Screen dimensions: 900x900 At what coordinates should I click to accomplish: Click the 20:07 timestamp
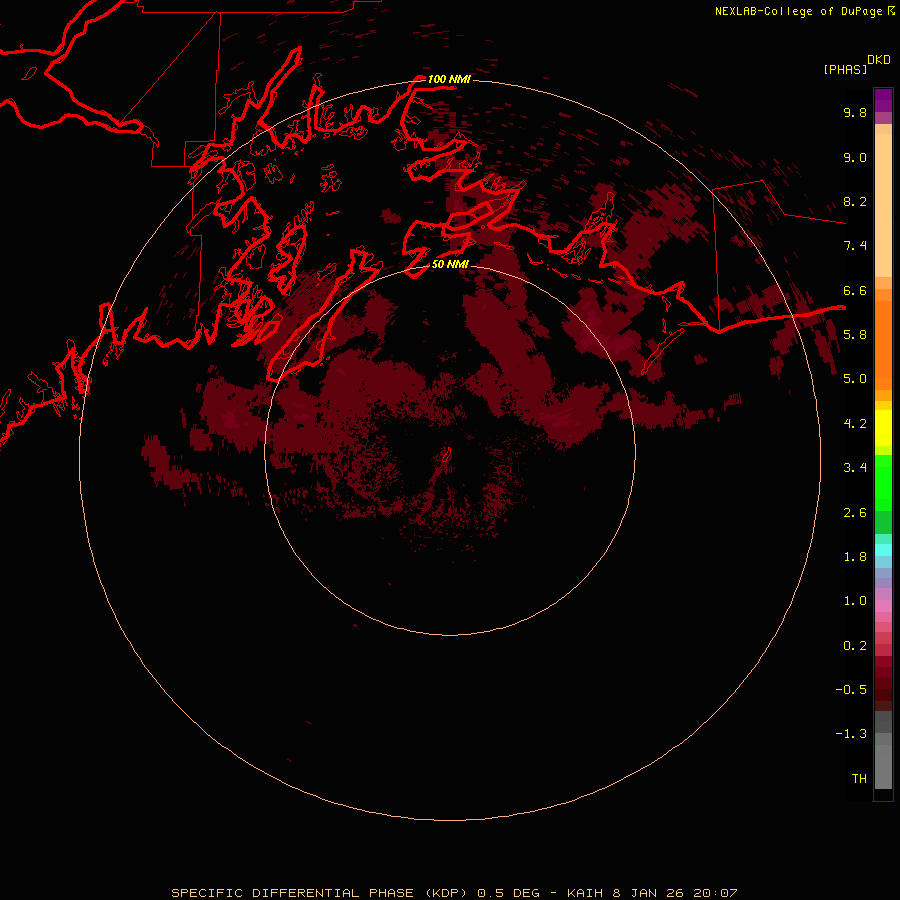tap(715, 893)
